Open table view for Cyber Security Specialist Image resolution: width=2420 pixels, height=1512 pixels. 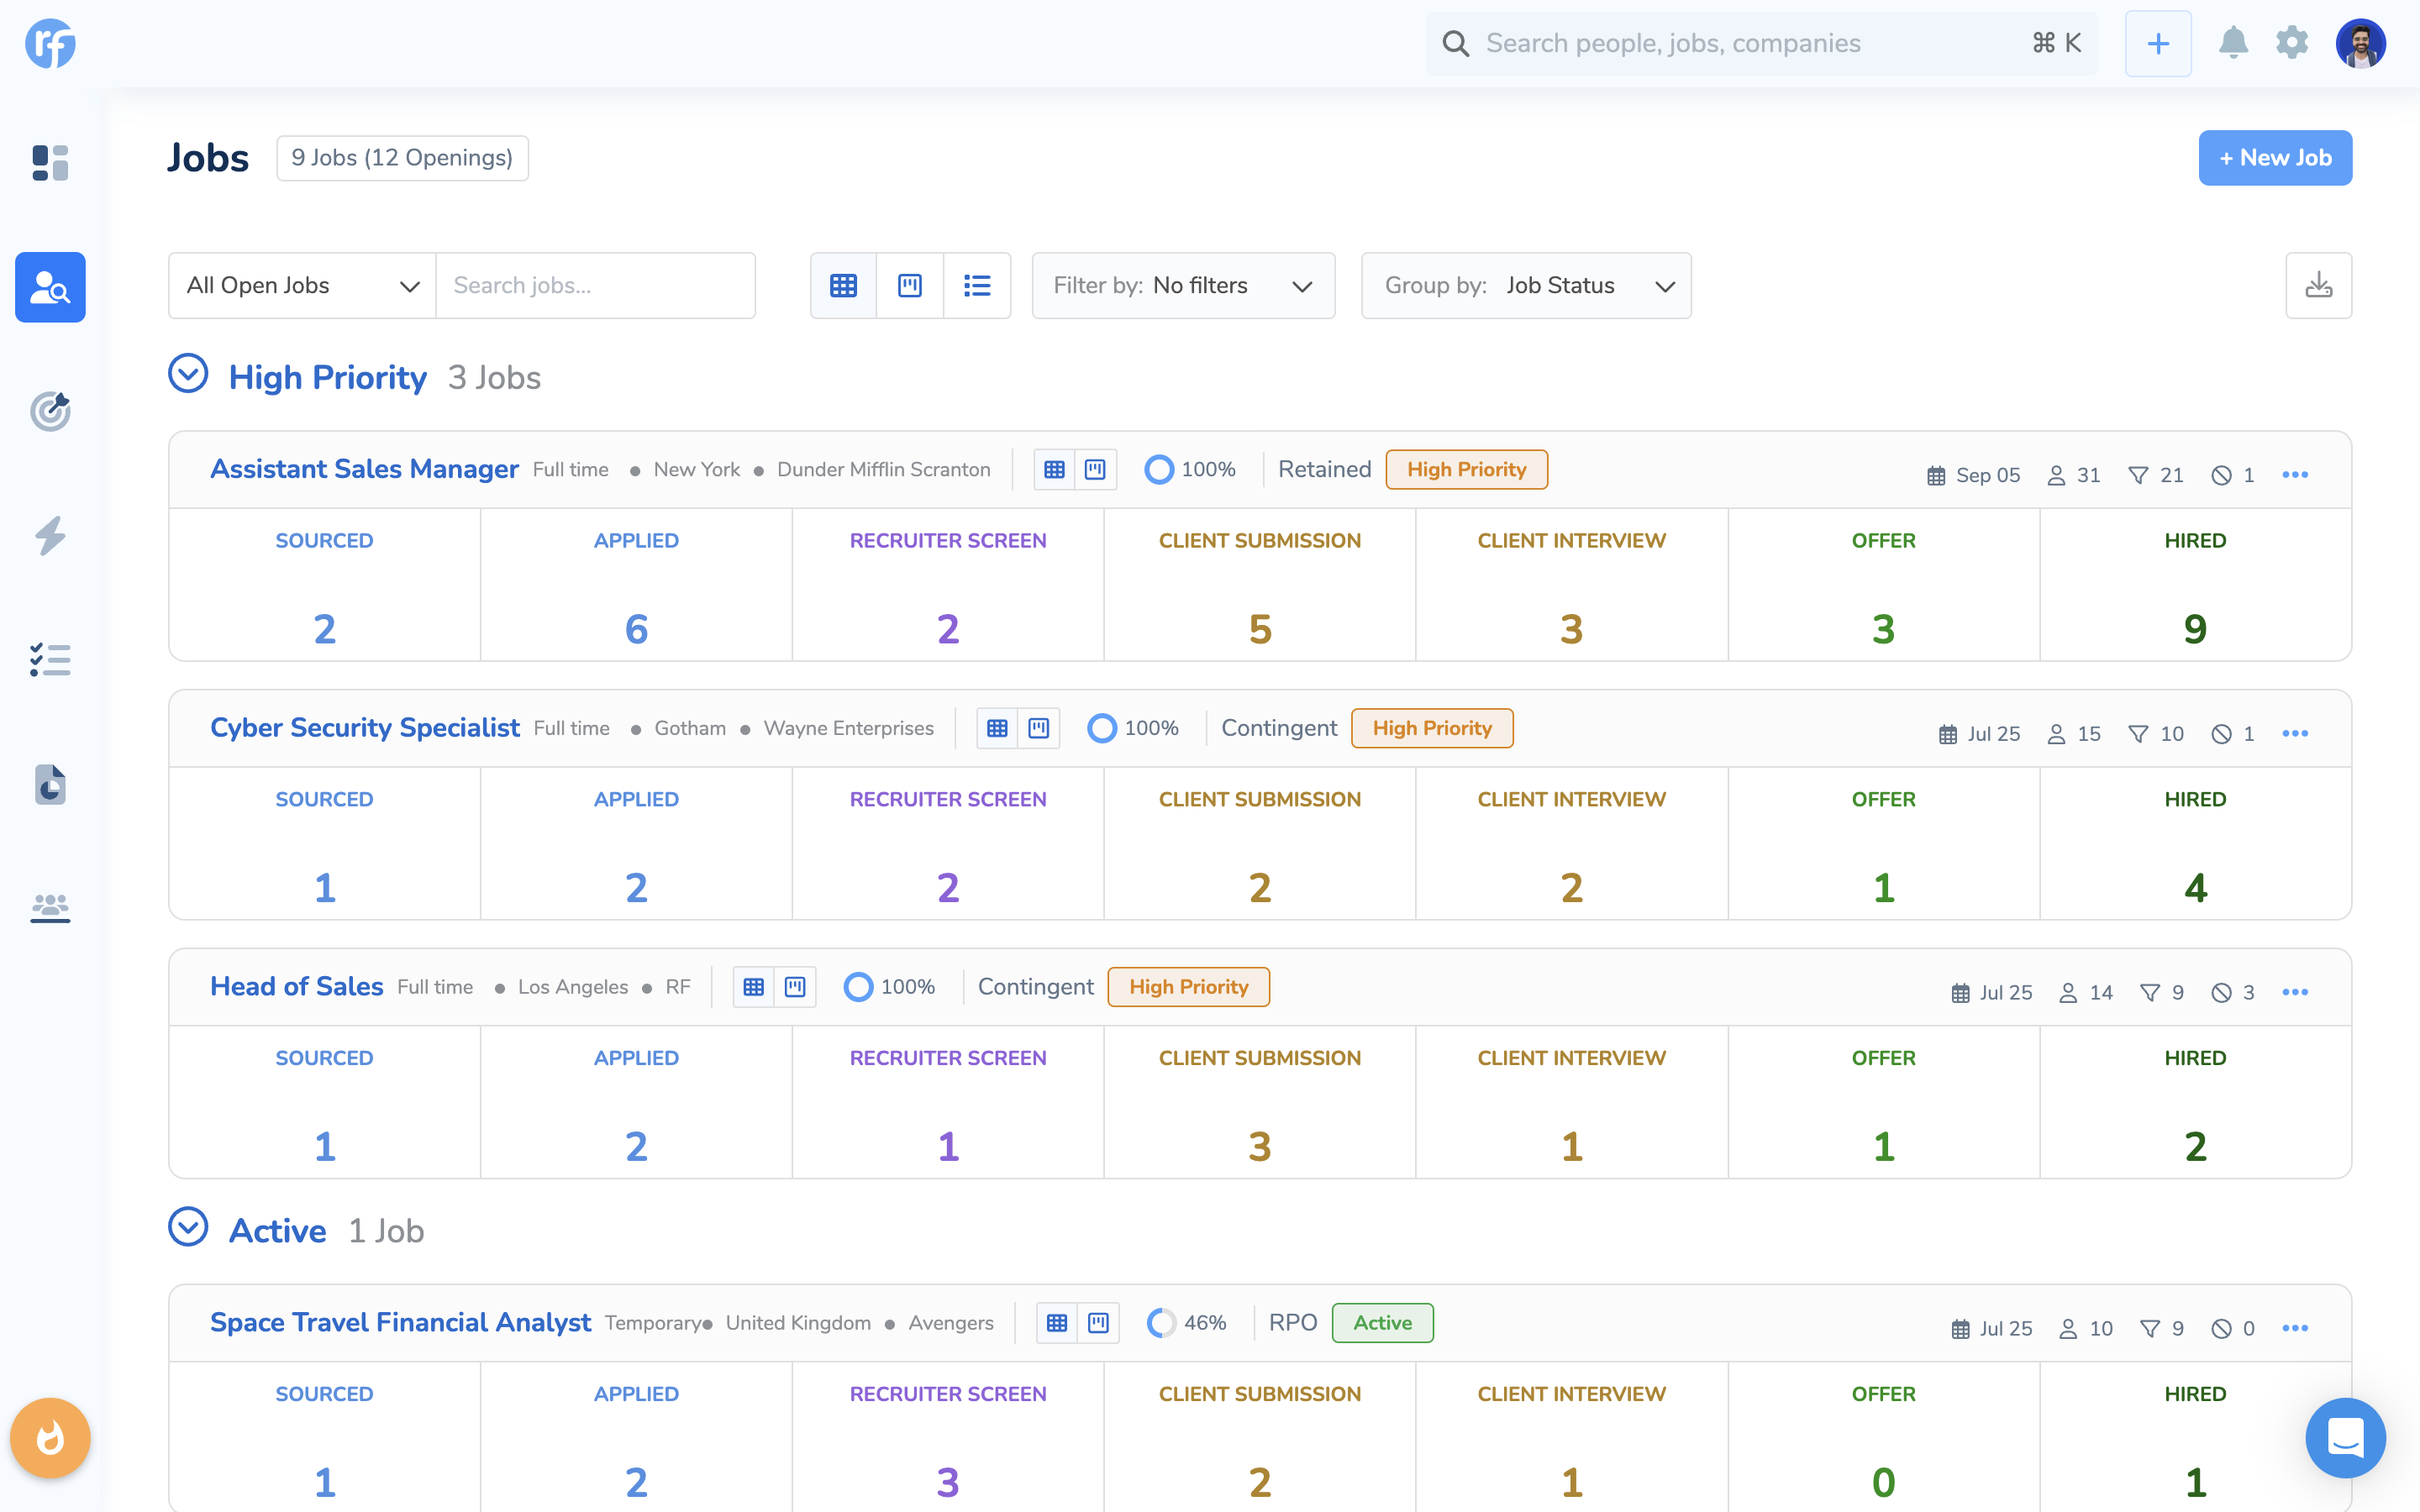(x=997, y=729)
